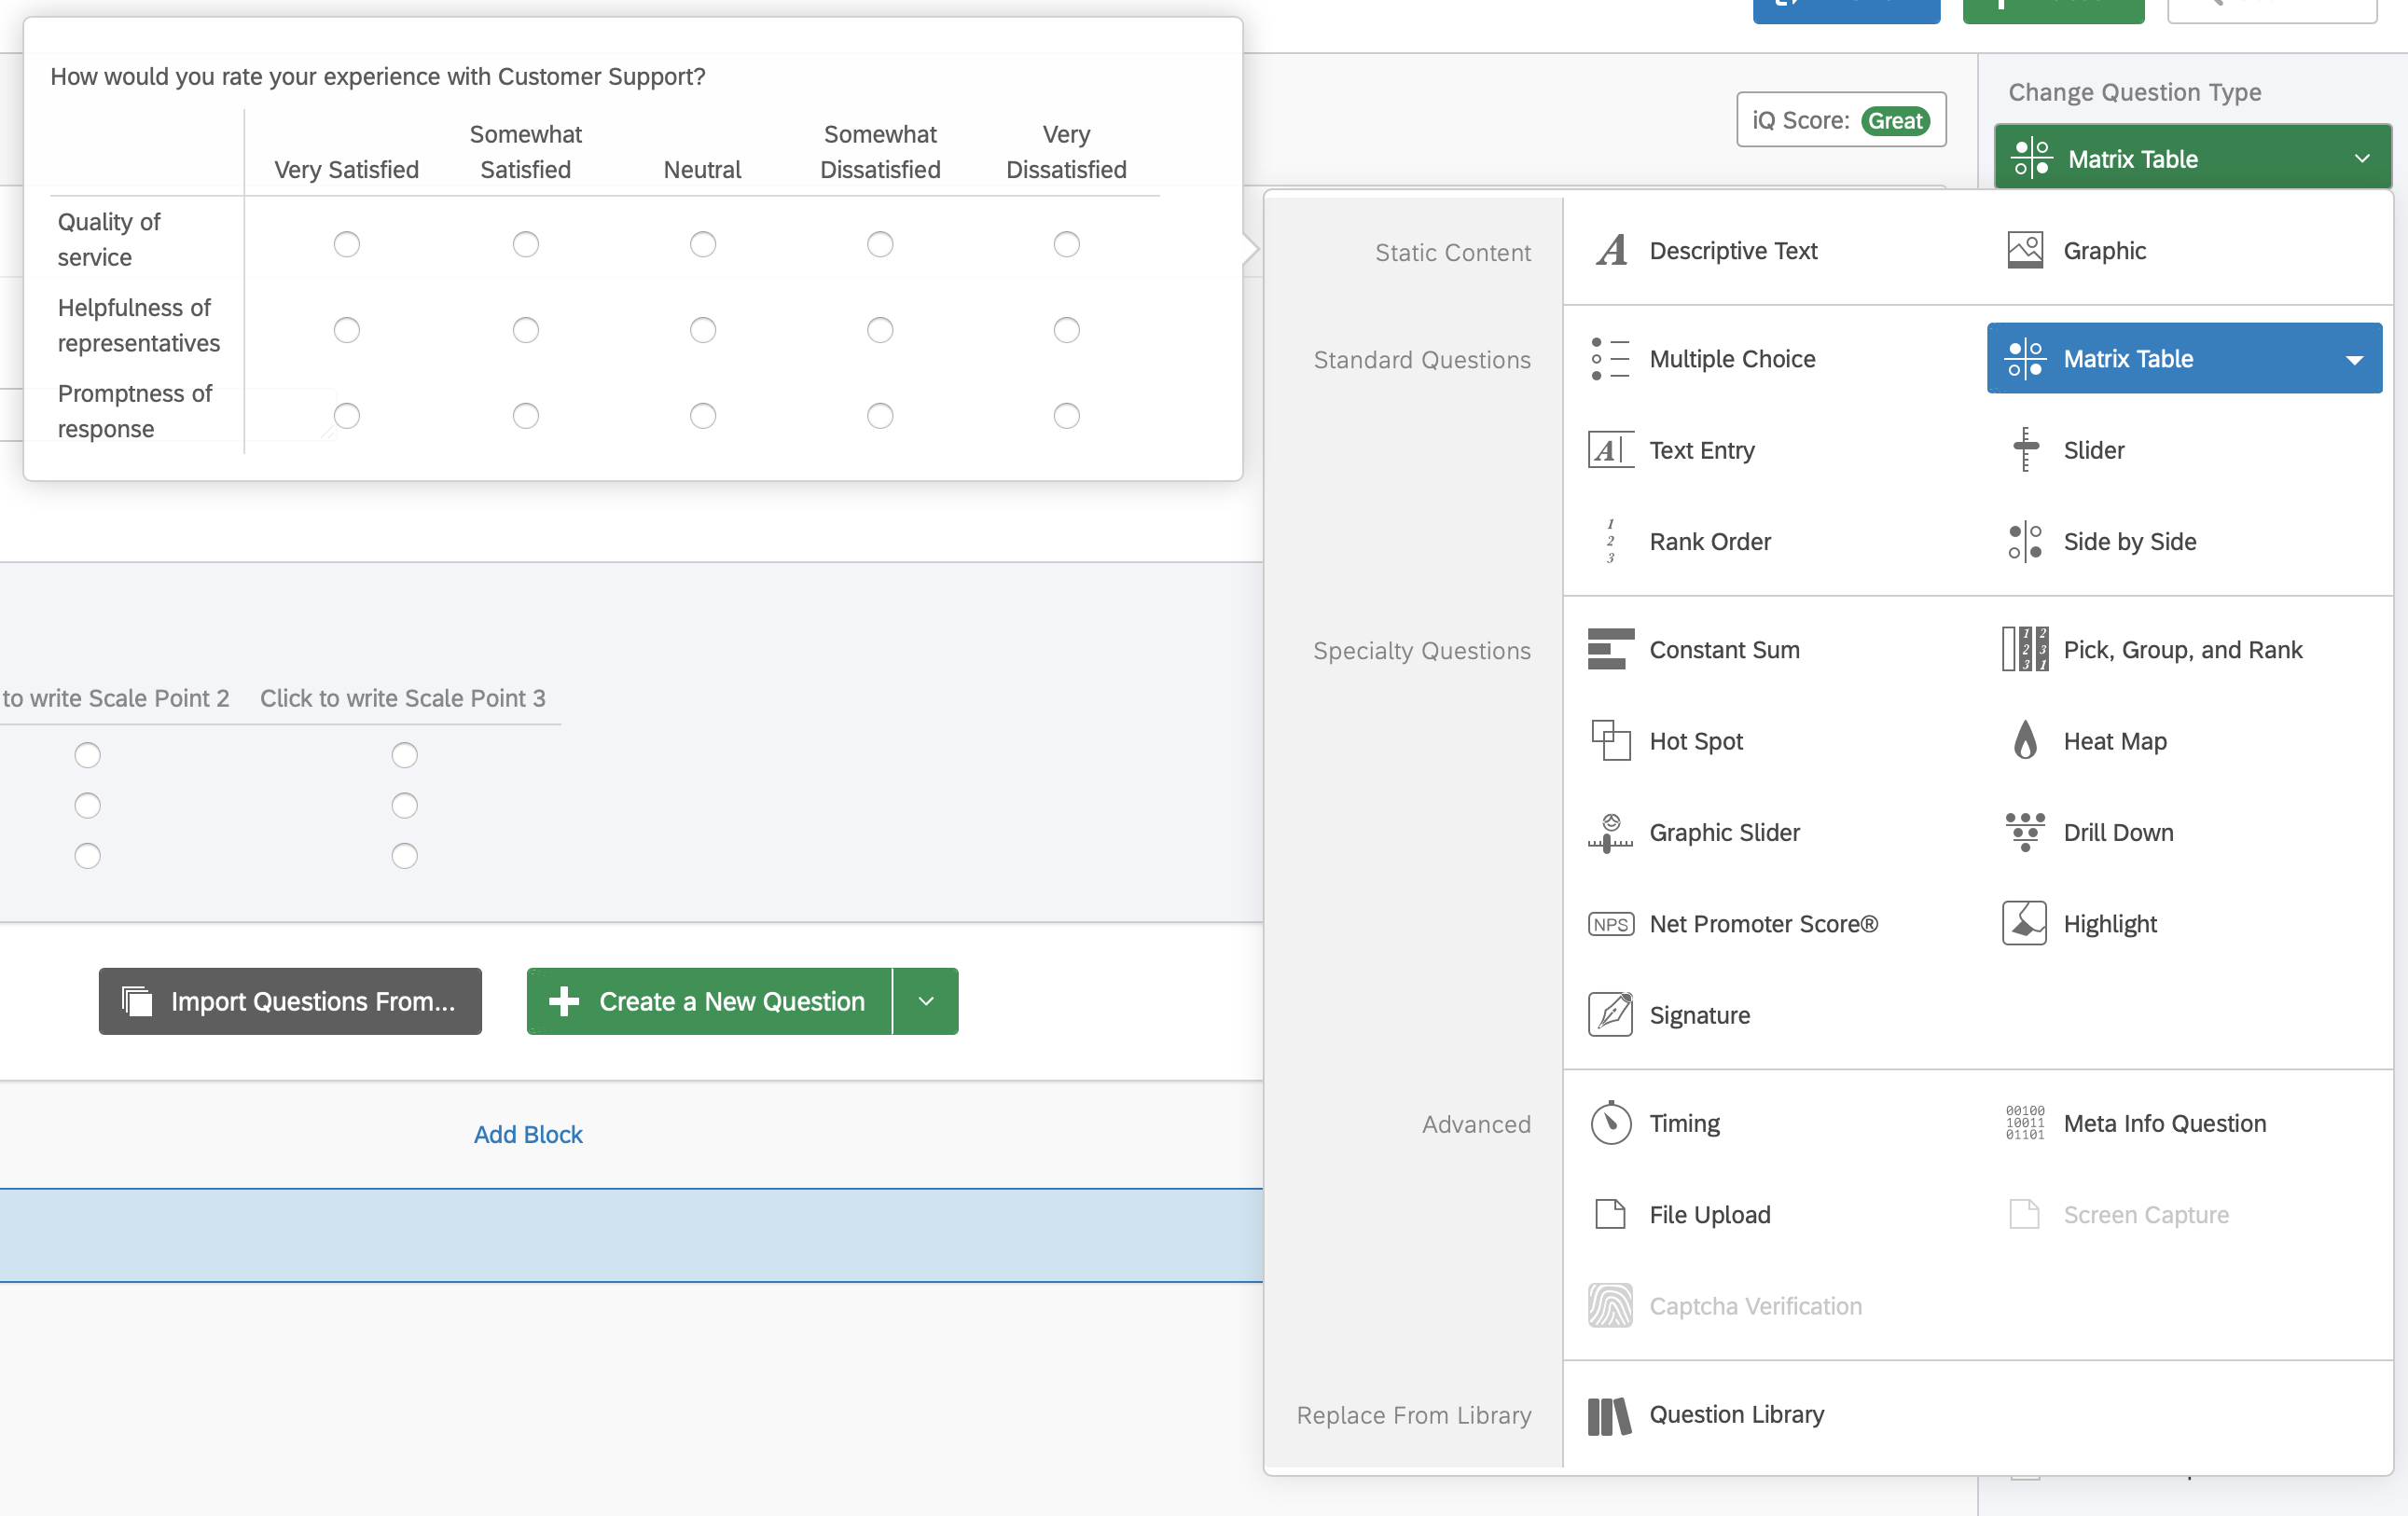The height and width of the screenshot is (1516, 2408).
Task: Expand the green Matrix Table type dropdown
Action: [x=2360, y=159]
